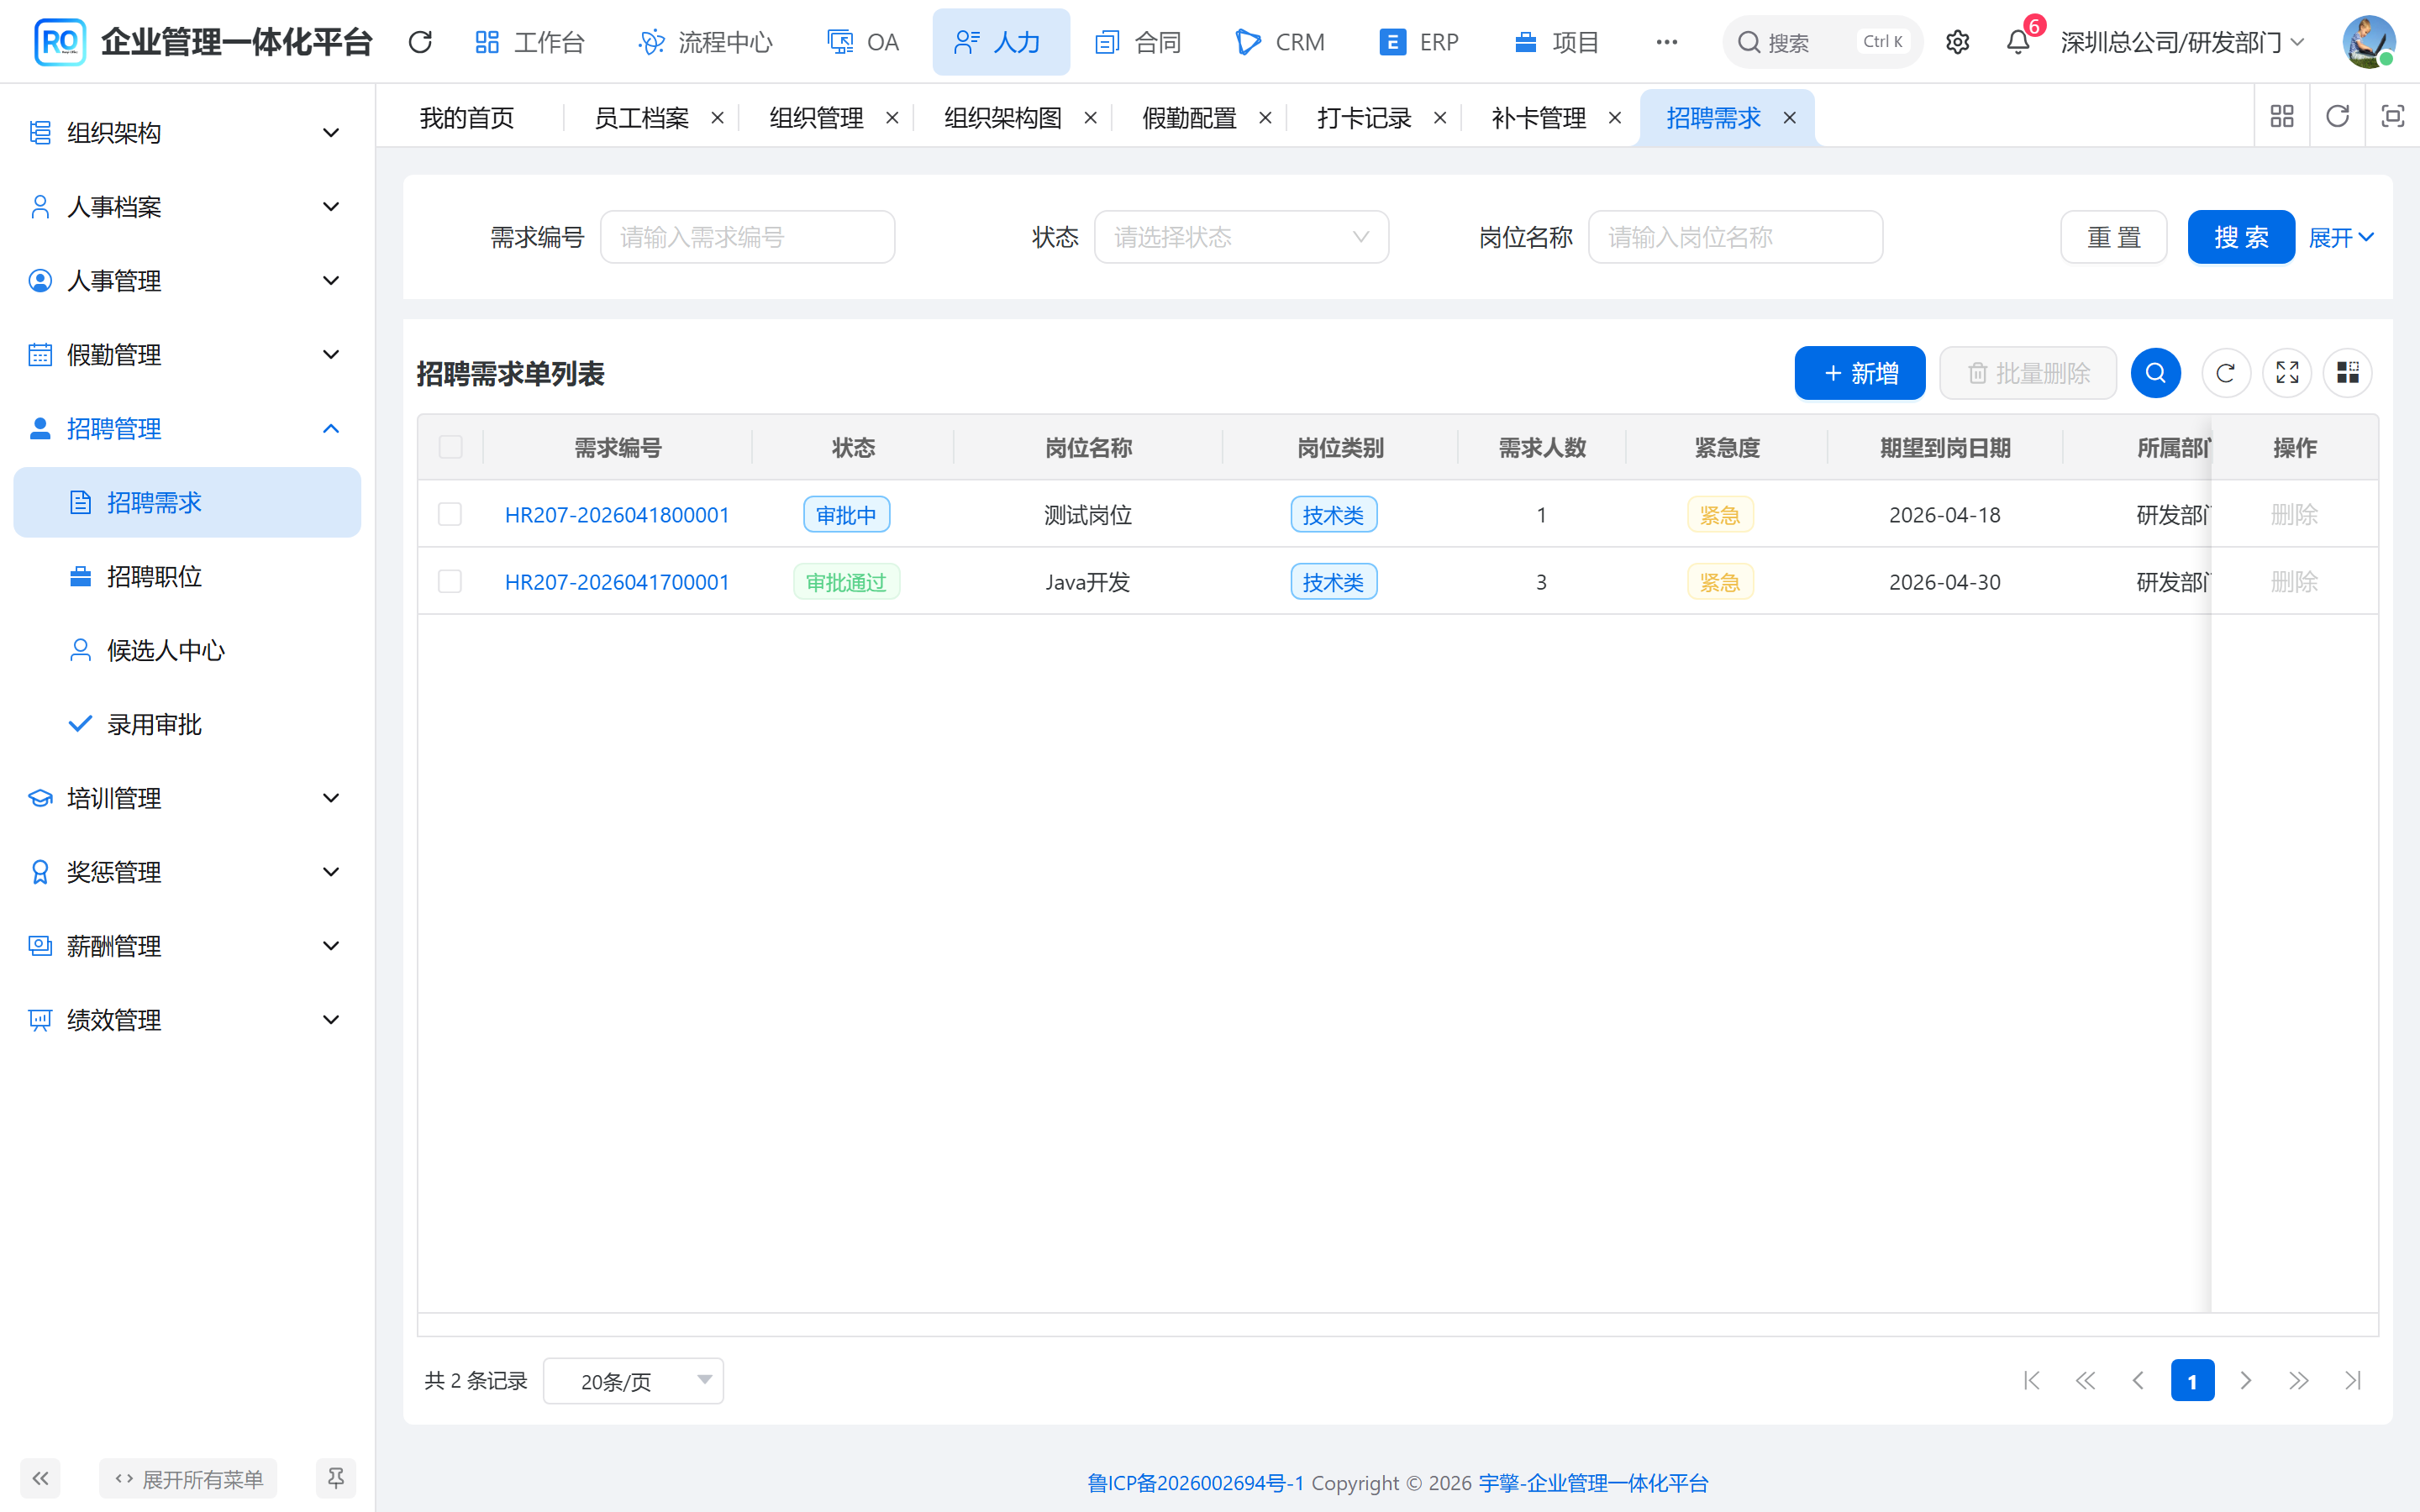Switch to the CRM module
This screenshot has height=1512, width=2420.
(1280, 42)
